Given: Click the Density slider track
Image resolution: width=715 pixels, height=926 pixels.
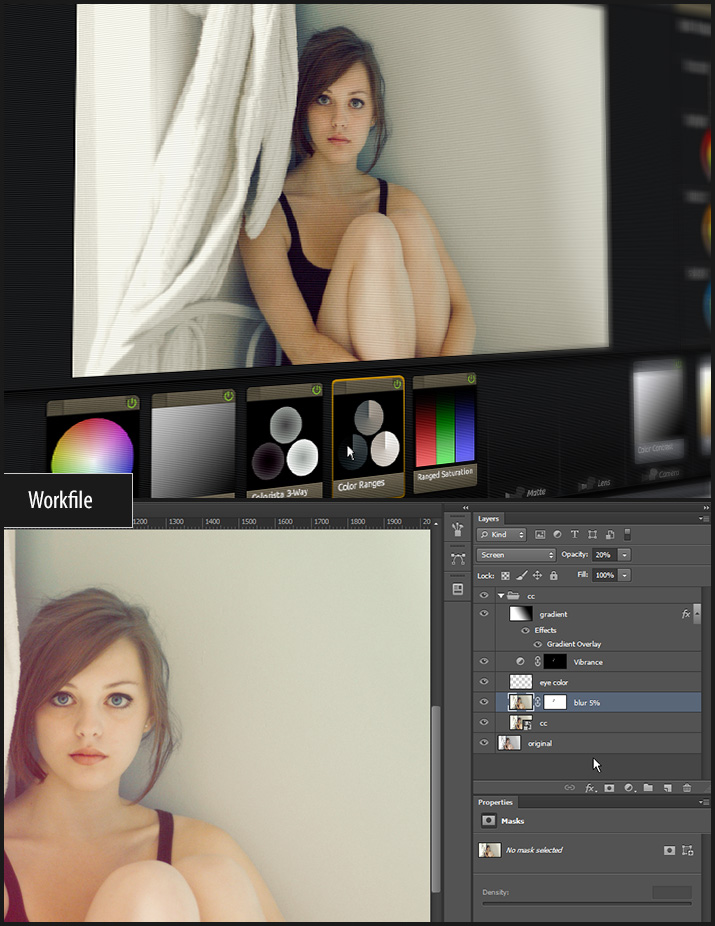Looking at the screenshot, I should (x=586, y=903).
